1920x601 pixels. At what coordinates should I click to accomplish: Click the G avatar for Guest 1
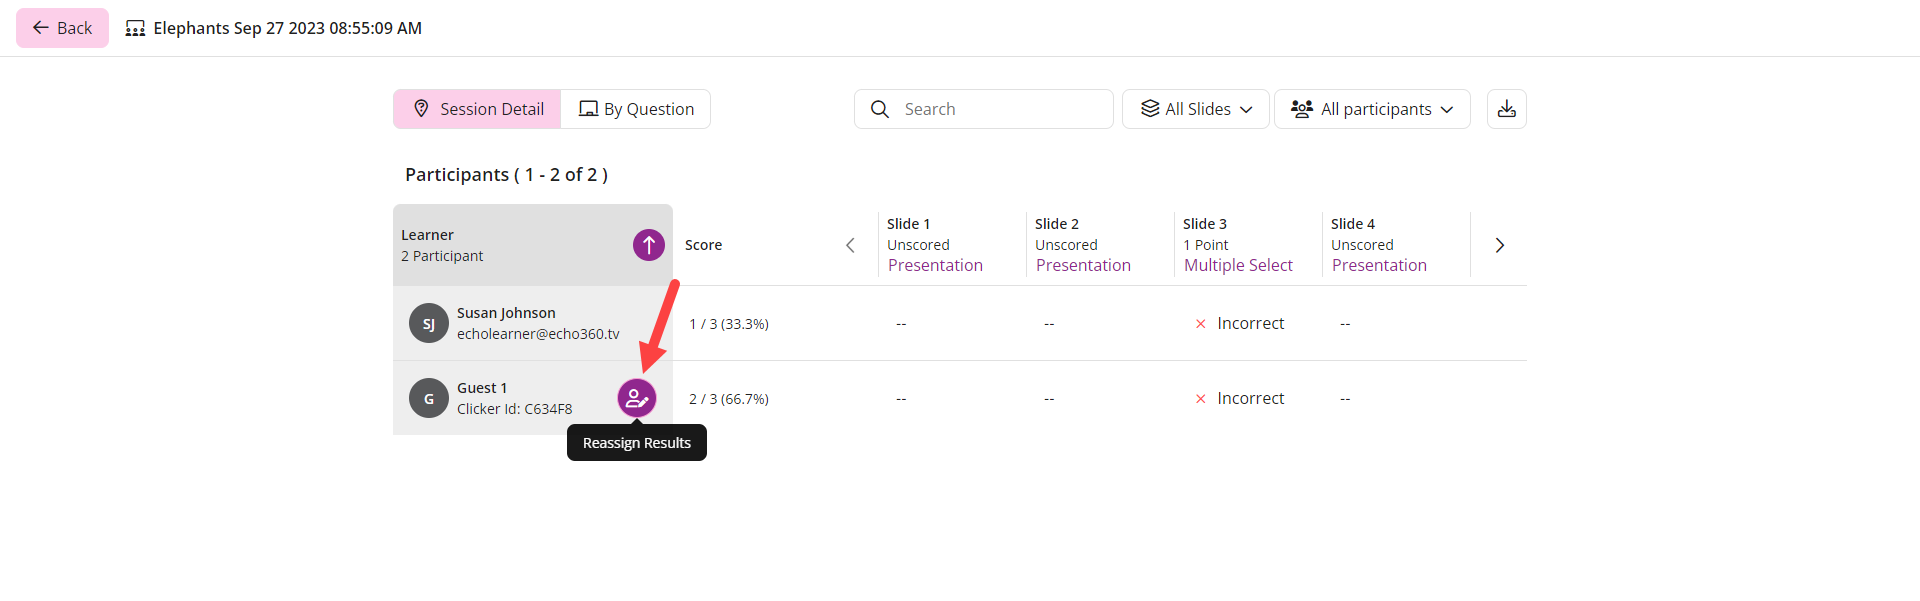point(429,398)
